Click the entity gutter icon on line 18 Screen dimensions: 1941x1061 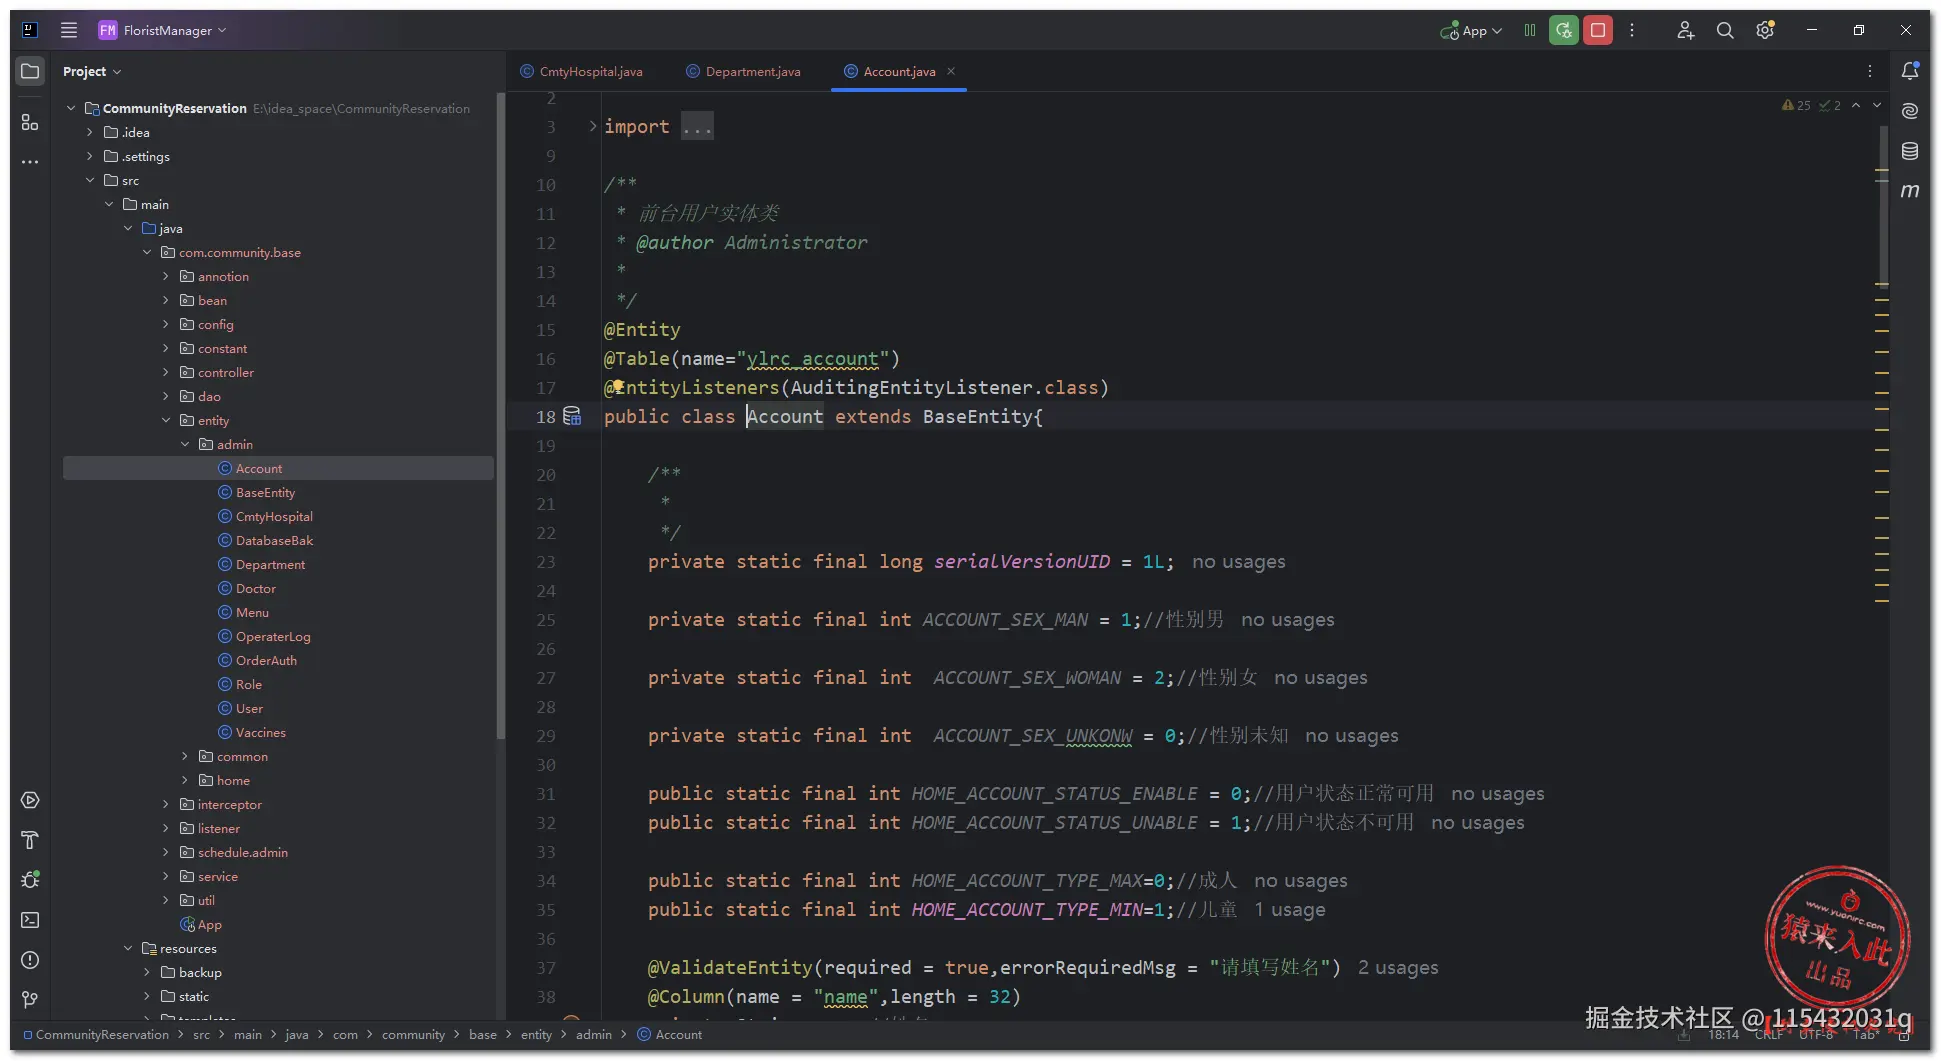click(572, 416)
